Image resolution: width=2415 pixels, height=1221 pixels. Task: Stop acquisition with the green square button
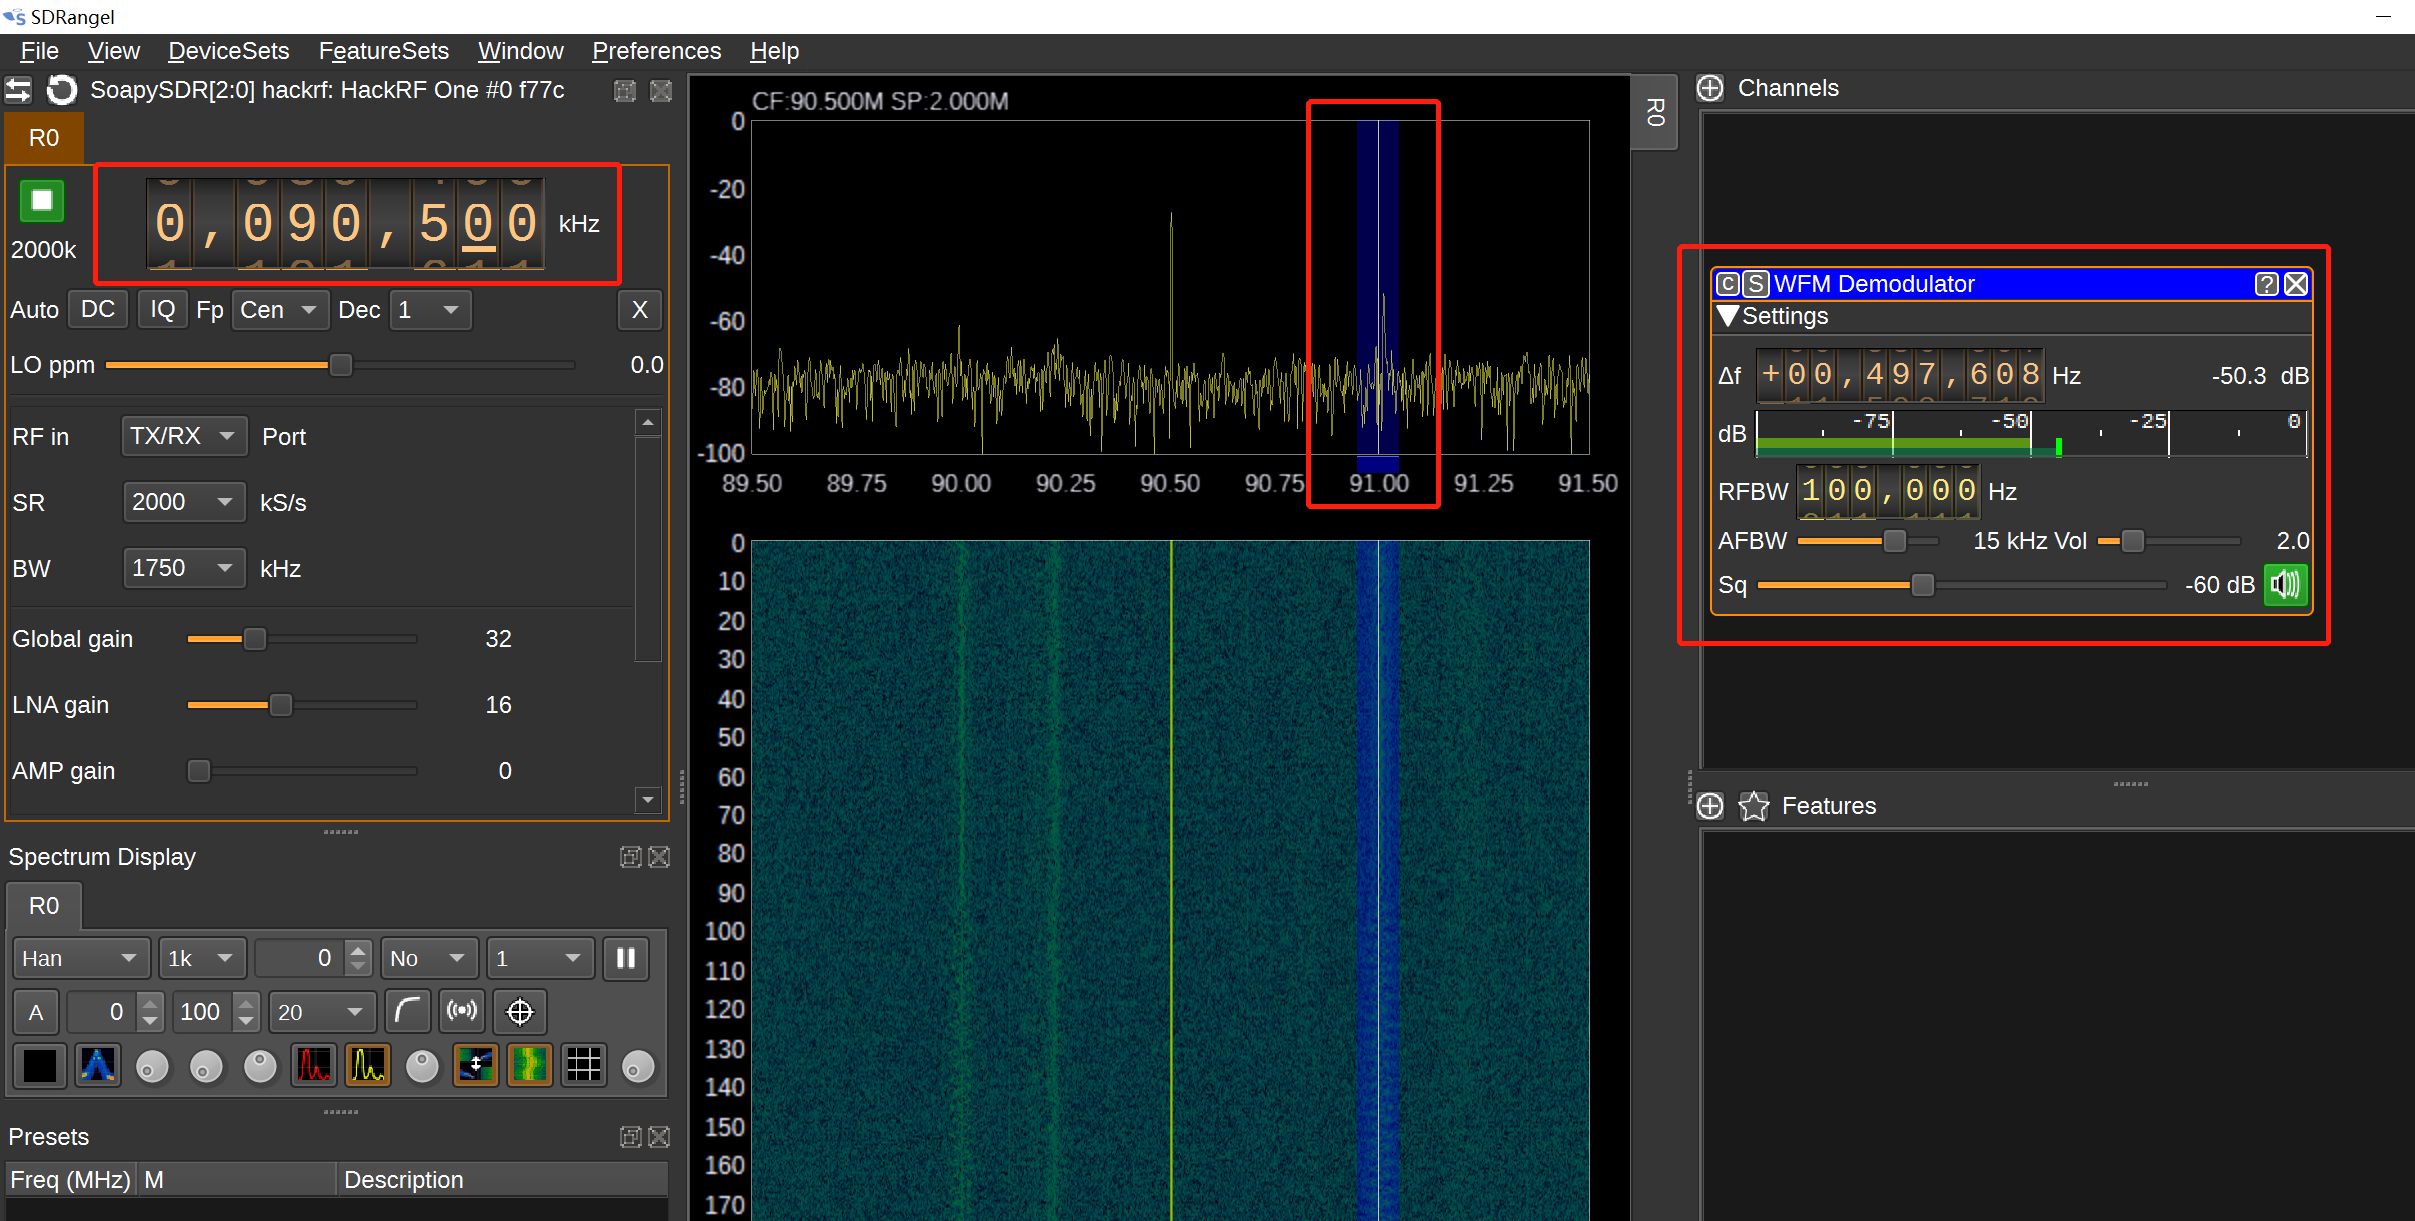coord(41,199)
